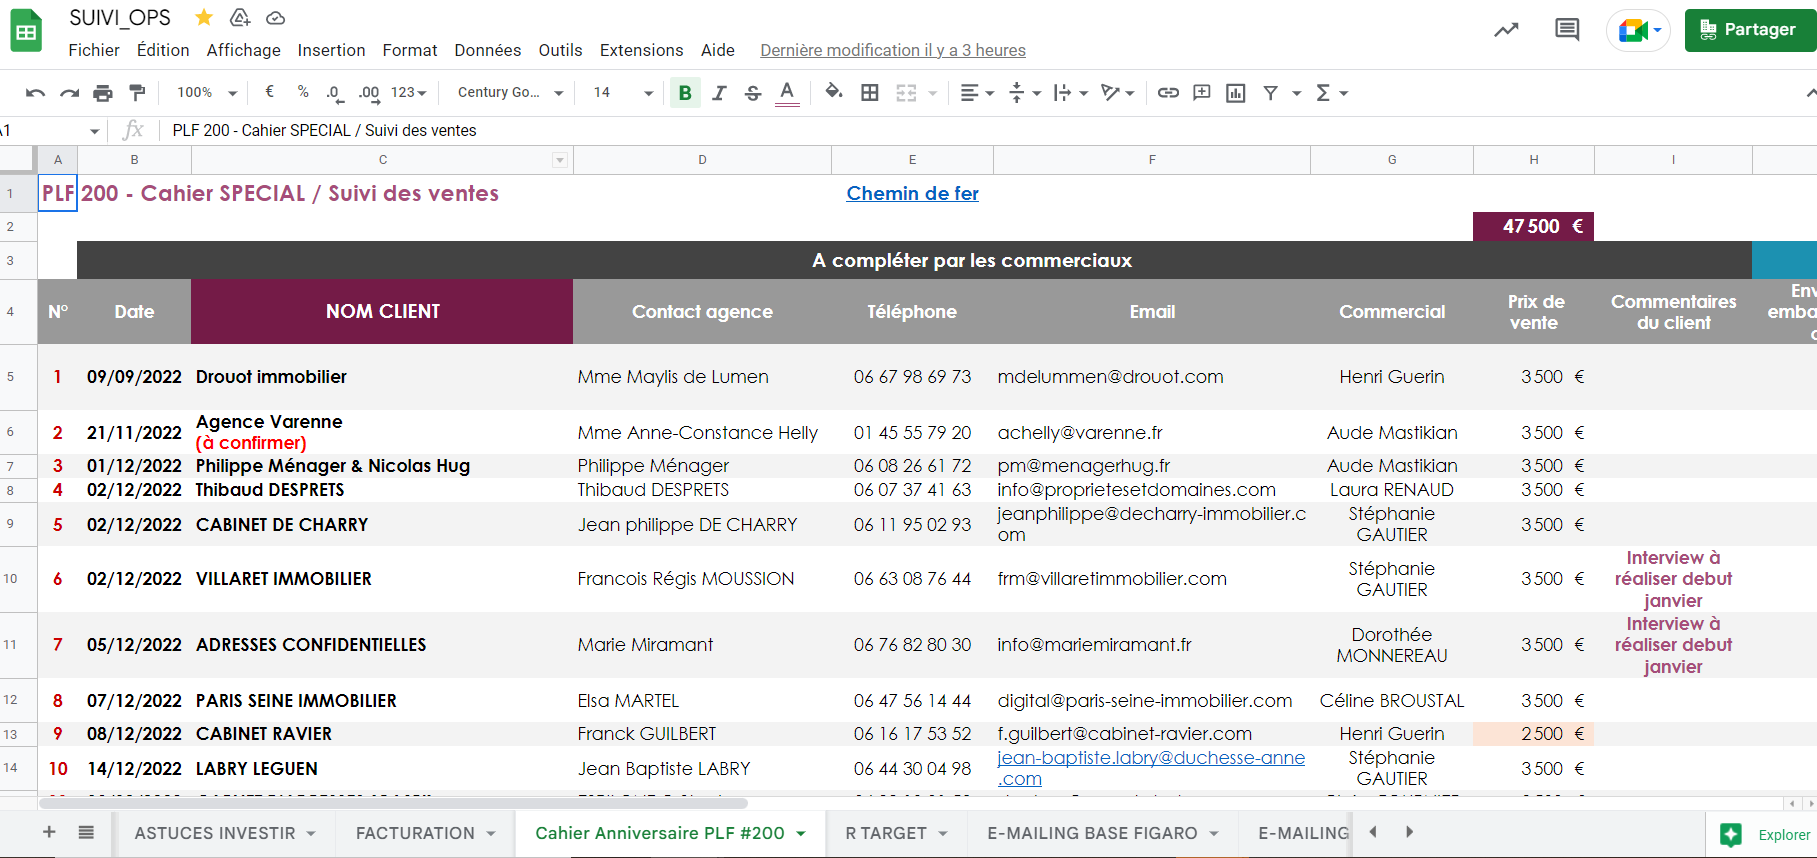Viewport: 1817px width, 858px height.
Task: Toggle bold formatting
Action: tap(685, 93)
